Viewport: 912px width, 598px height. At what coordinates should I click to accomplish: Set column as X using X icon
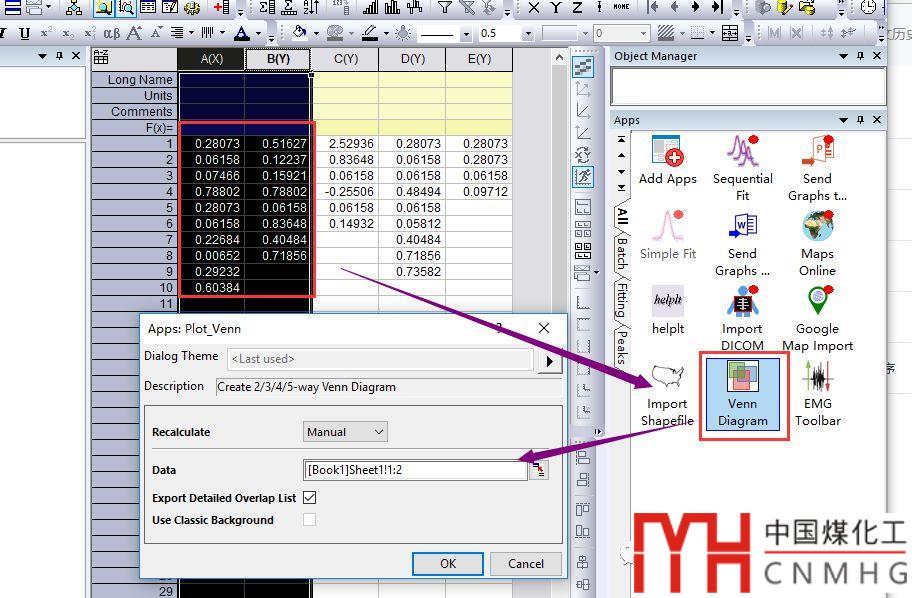533,7
